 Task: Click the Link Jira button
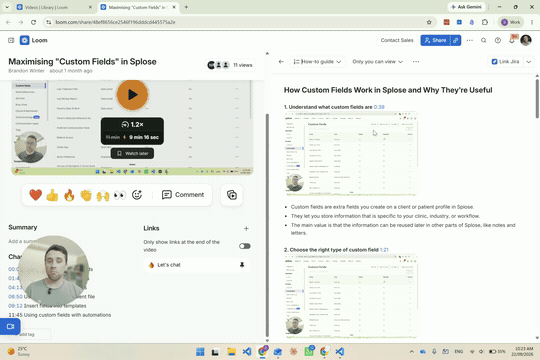[x=505, y=62]
